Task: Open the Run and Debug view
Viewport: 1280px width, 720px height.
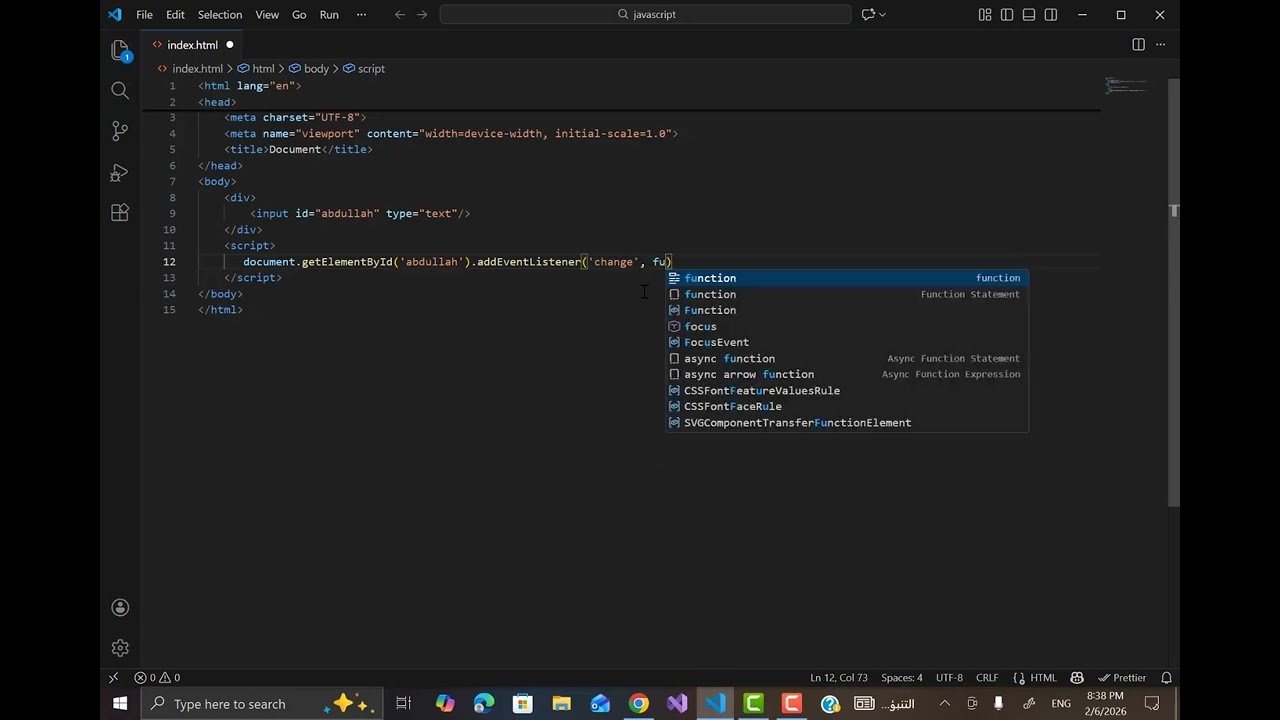Action: (x=120, y=172)
